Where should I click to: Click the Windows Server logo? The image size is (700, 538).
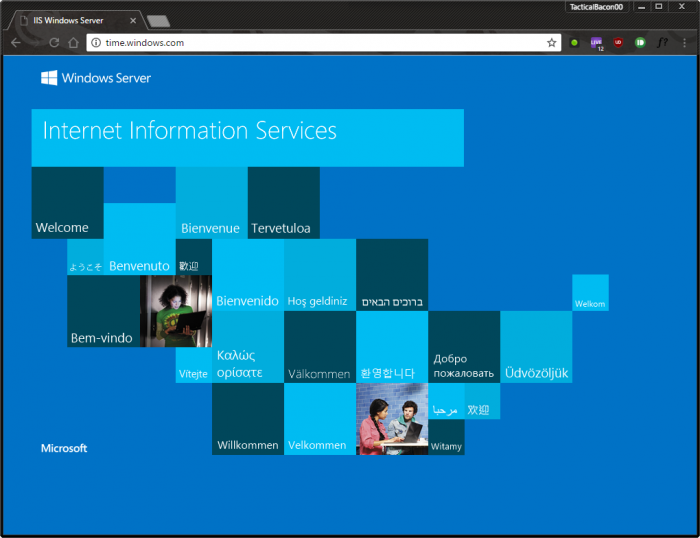[x=96, y=78]
